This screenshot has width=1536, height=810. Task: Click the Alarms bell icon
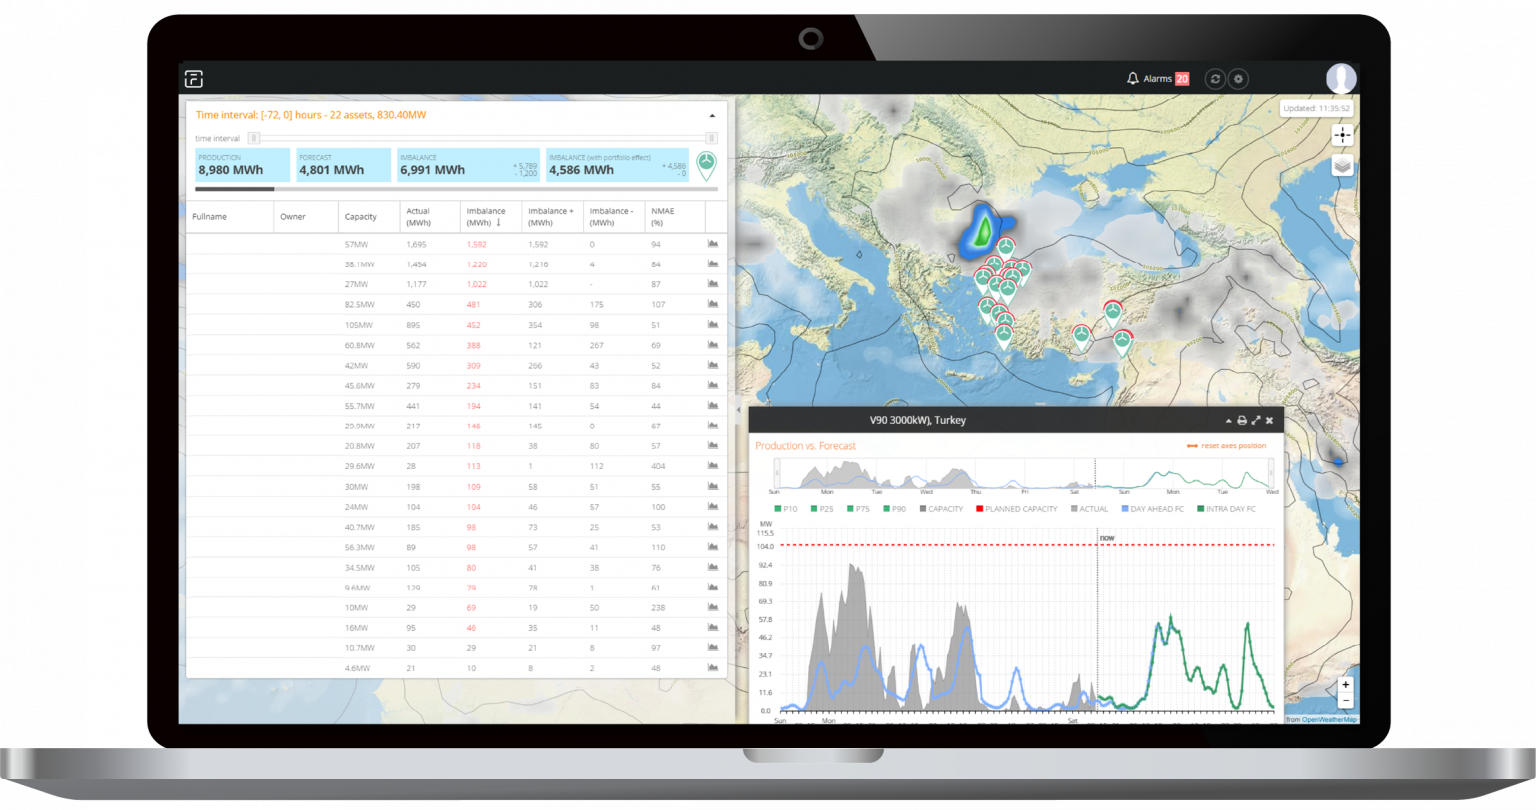pos(1133,78)
